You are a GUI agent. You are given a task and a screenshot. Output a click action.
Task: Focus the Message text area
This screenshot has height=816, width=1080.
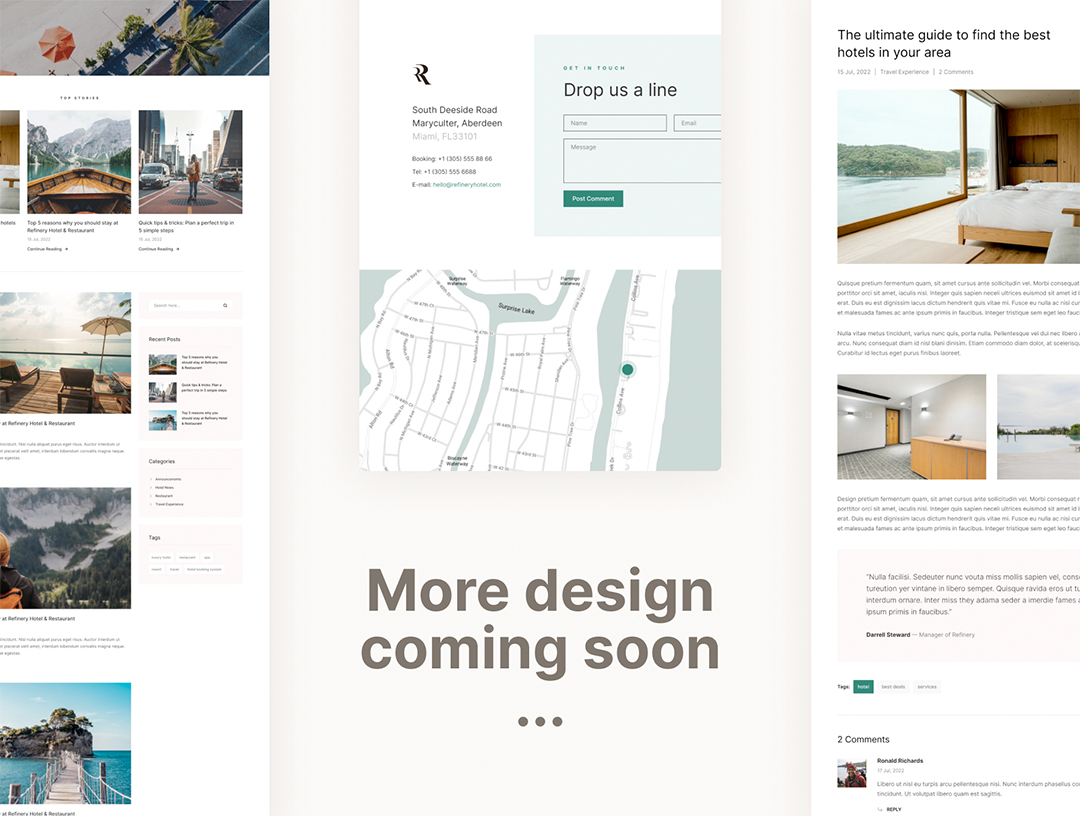click(x=642, y=161)
